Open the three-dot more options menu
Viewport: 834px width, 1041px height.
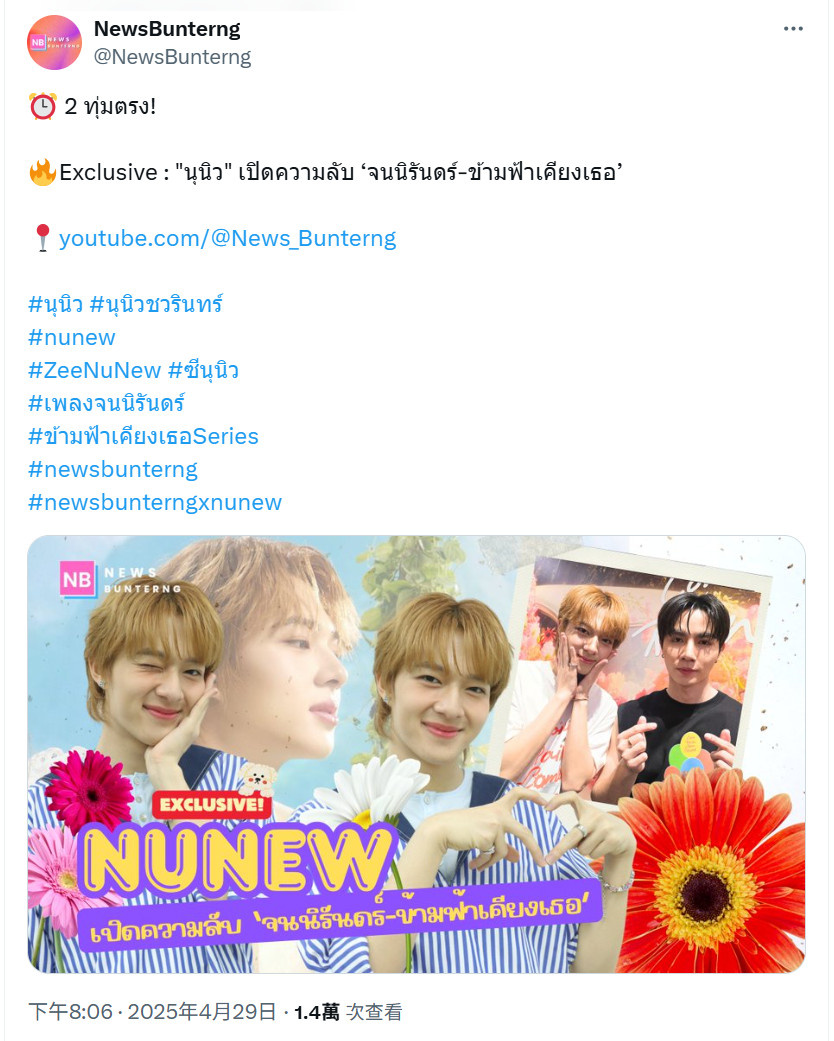pos(793,29)
